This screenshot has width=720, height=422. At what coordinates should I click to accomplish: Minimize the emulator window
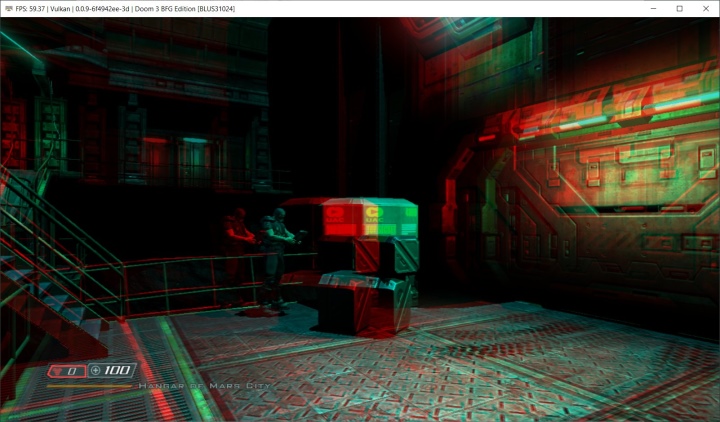pyautogui.click(x=651, y=8)
